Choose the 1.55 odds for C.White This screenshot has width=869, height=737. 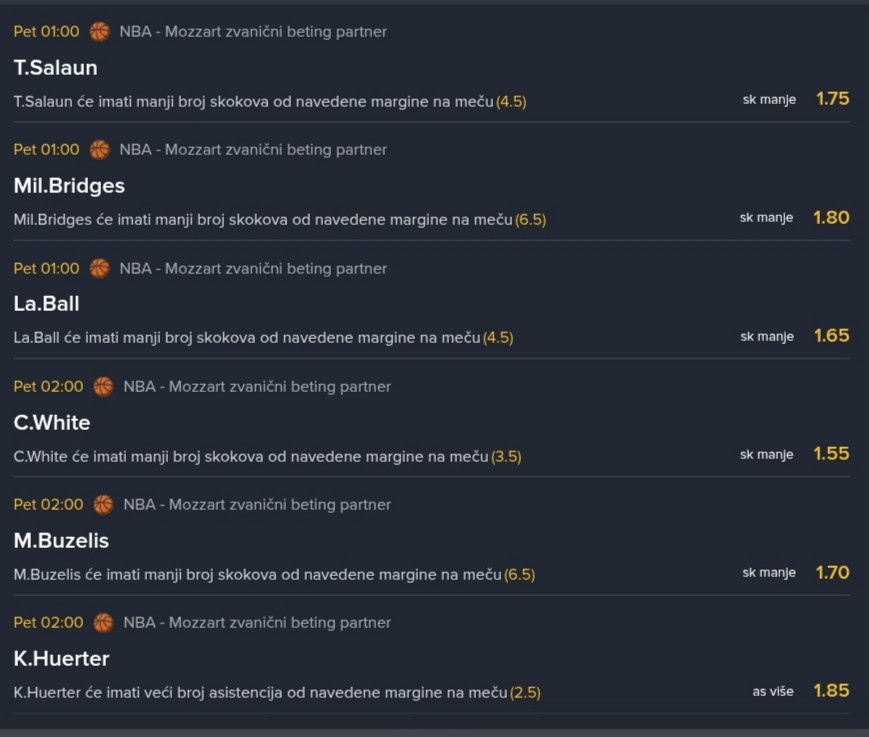coord(831,453)
